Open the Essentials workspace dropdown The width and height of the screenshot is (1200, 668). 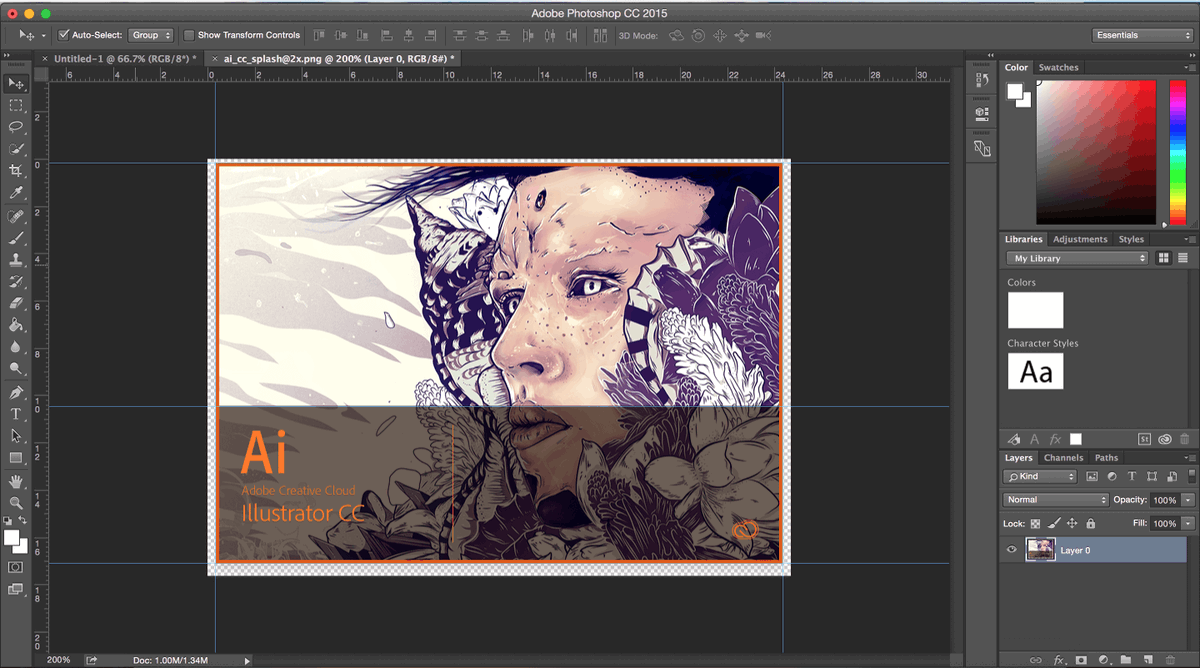coord(1142,35)
